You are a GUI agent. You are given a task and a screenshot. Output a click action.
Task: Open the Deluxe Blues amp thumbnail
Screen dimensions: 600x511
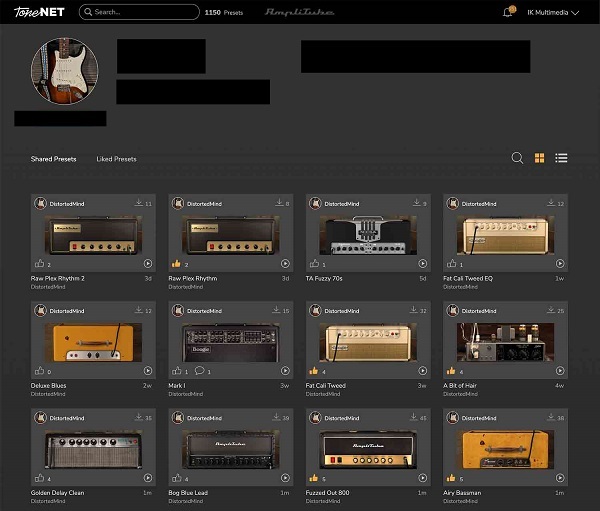point(93,342)
